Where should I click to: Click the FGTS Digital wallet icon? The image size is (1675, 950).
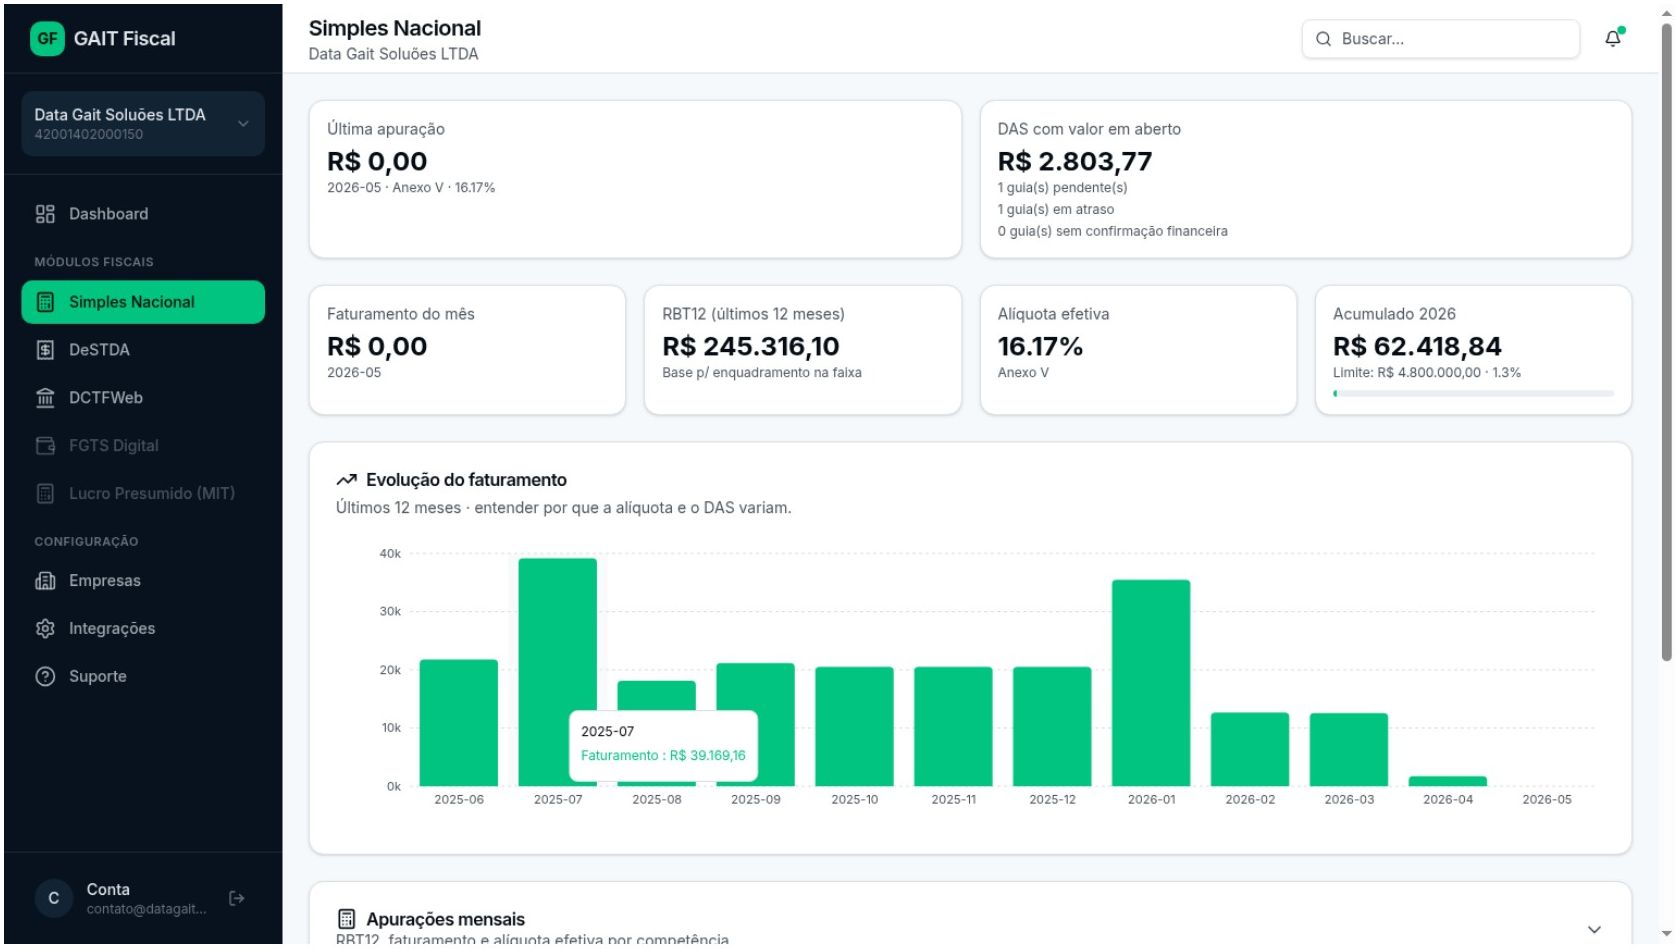45,446
